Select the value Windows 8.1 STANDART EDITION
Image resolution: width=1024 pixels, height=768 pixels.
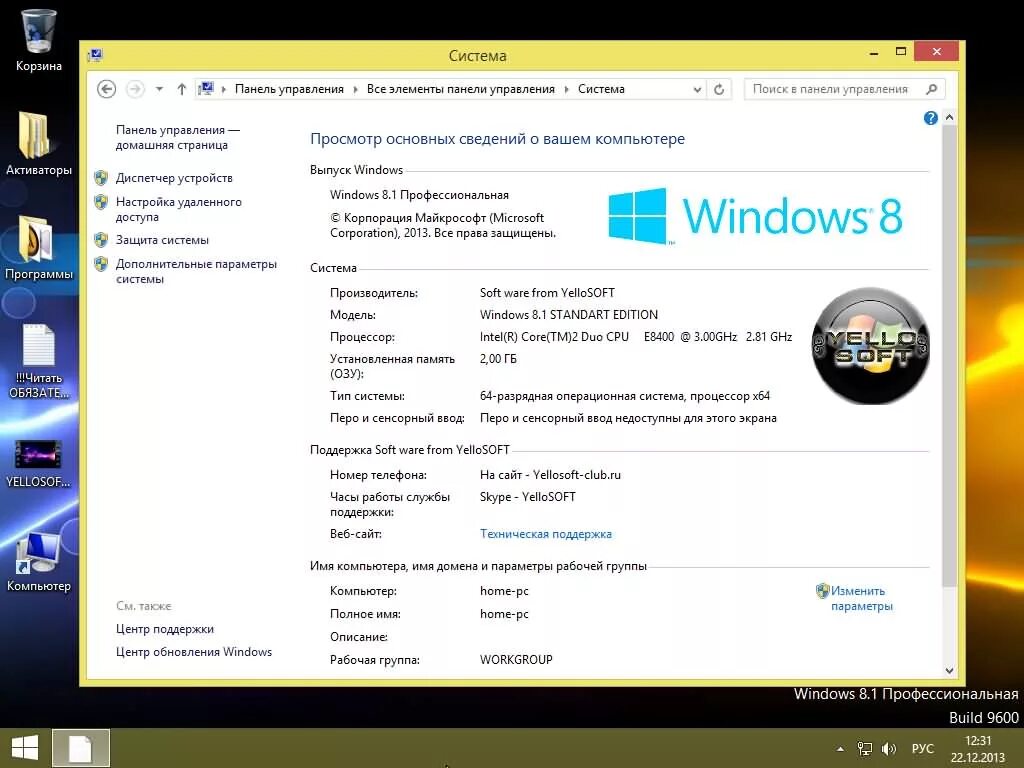tap(568, 315)
